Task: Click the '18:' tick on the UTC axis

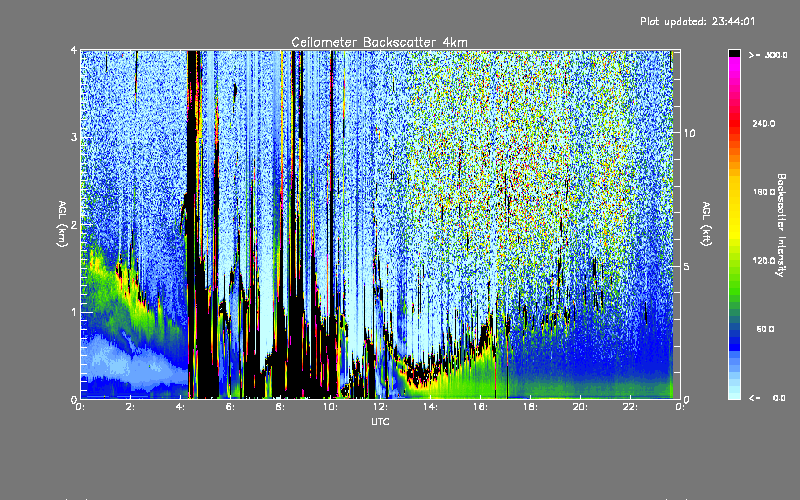Action: [530, 407]
